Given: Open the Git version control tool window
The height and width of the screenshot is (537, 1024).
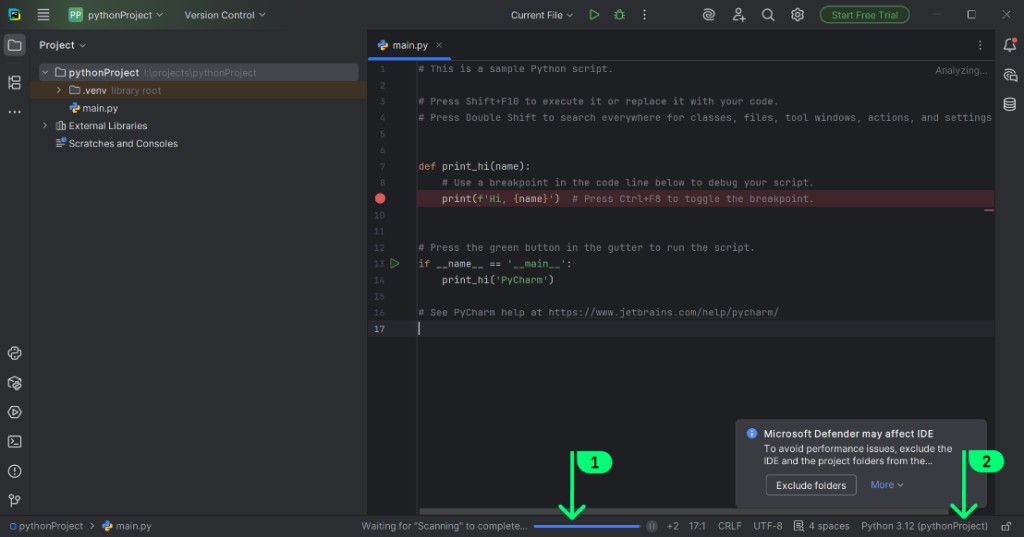Looking at the screenshot, I should click(x=14, y=500).
